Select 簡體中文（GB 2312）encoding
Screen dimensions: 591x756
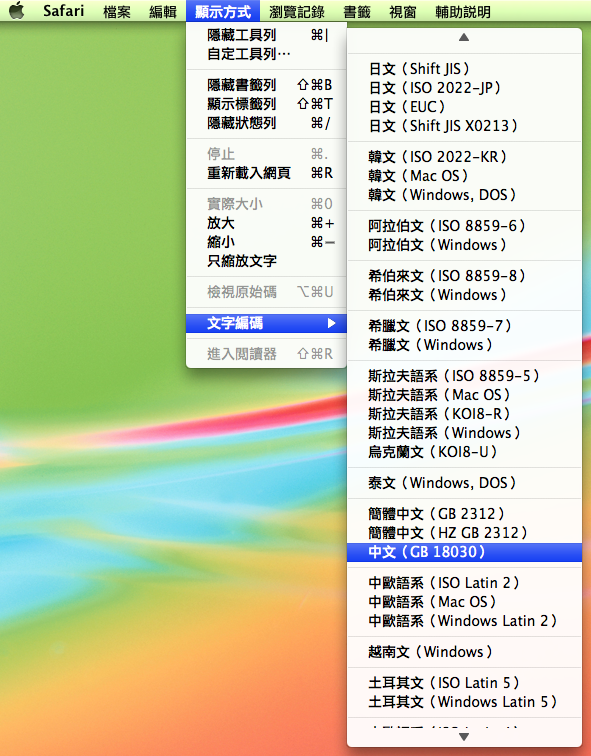pyautogui.click(x=464, y=513)
